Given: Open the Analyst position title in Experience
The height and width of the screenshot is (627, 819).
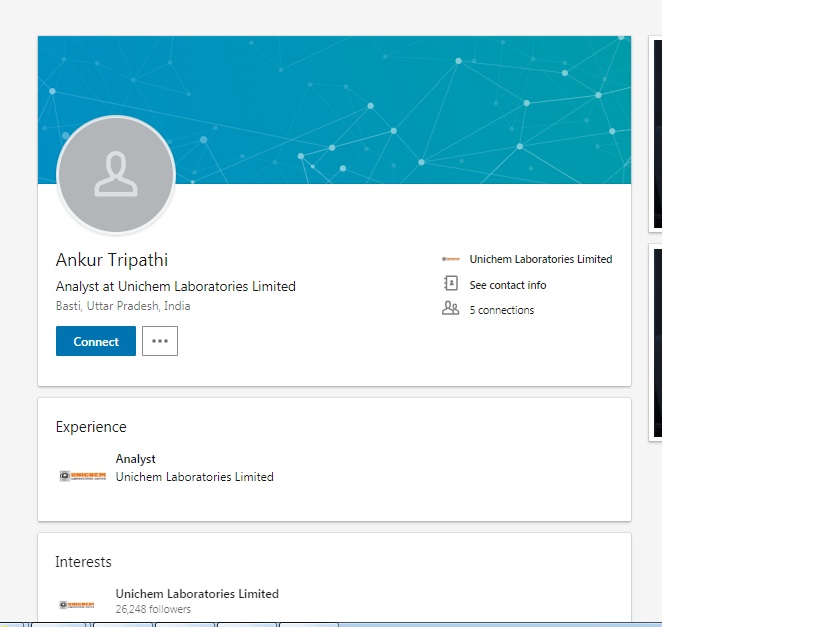Looking at the screenshot, I should 135,459.
